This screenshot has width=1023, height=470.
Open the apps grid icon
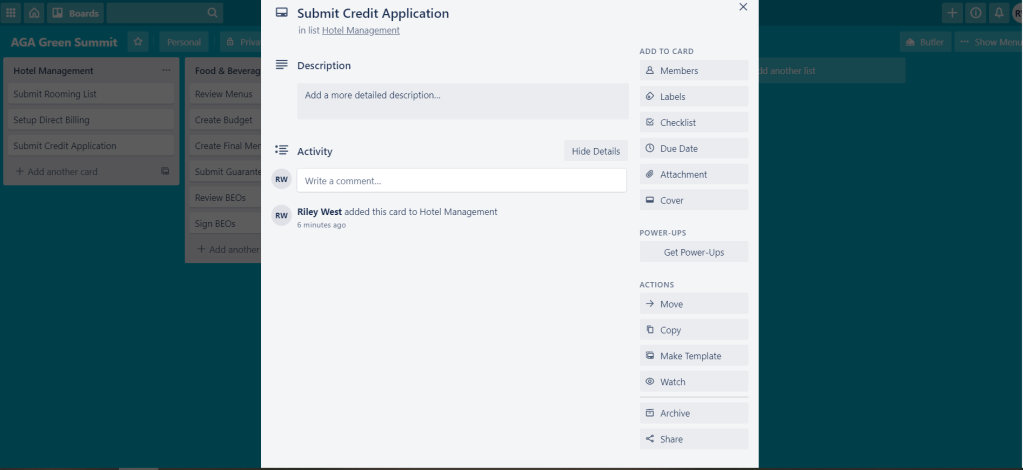tap(11, 13)
